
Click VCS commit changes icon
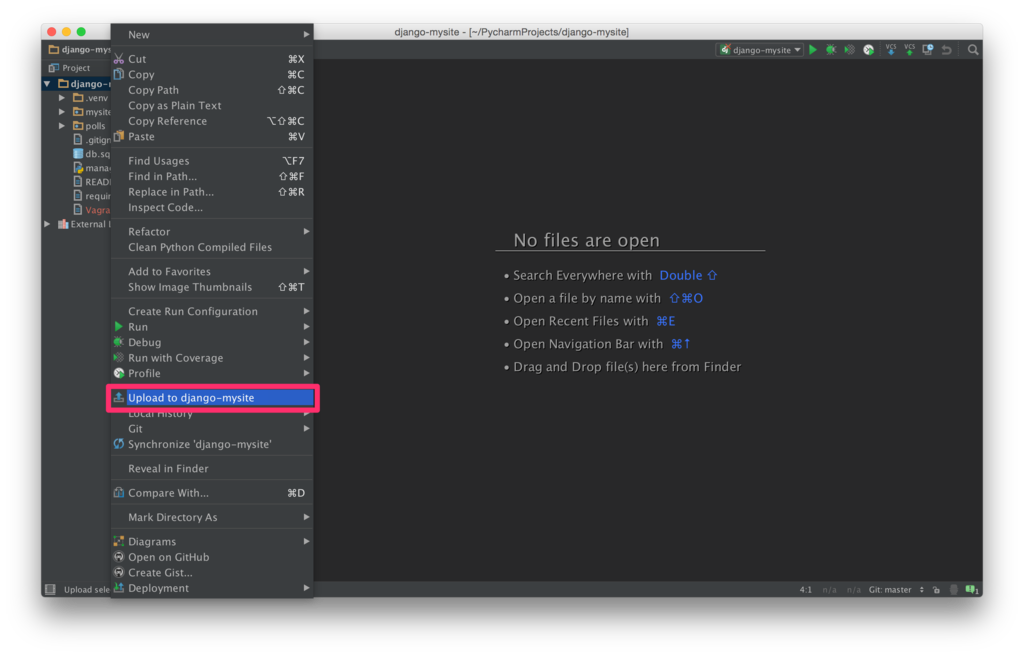pos(909,50)
